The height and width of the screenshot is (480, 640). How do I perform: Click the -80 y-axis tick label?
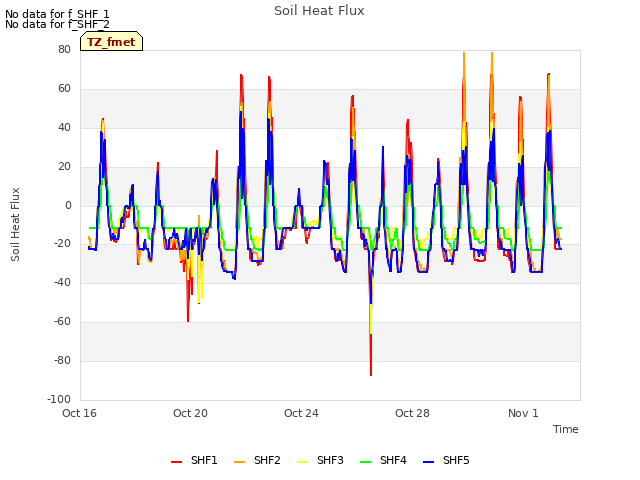tap(62, 360)
